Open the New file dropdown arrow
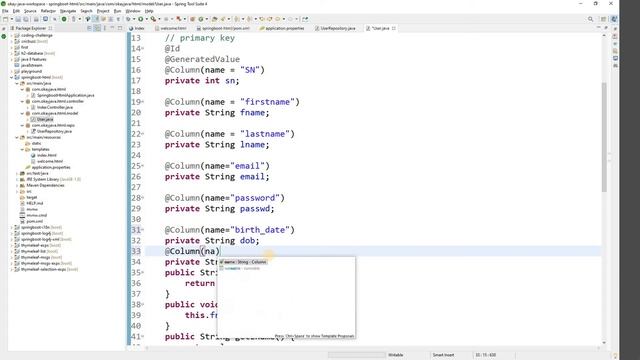Viewport: 640px width, 360px height. click(11, 19)
